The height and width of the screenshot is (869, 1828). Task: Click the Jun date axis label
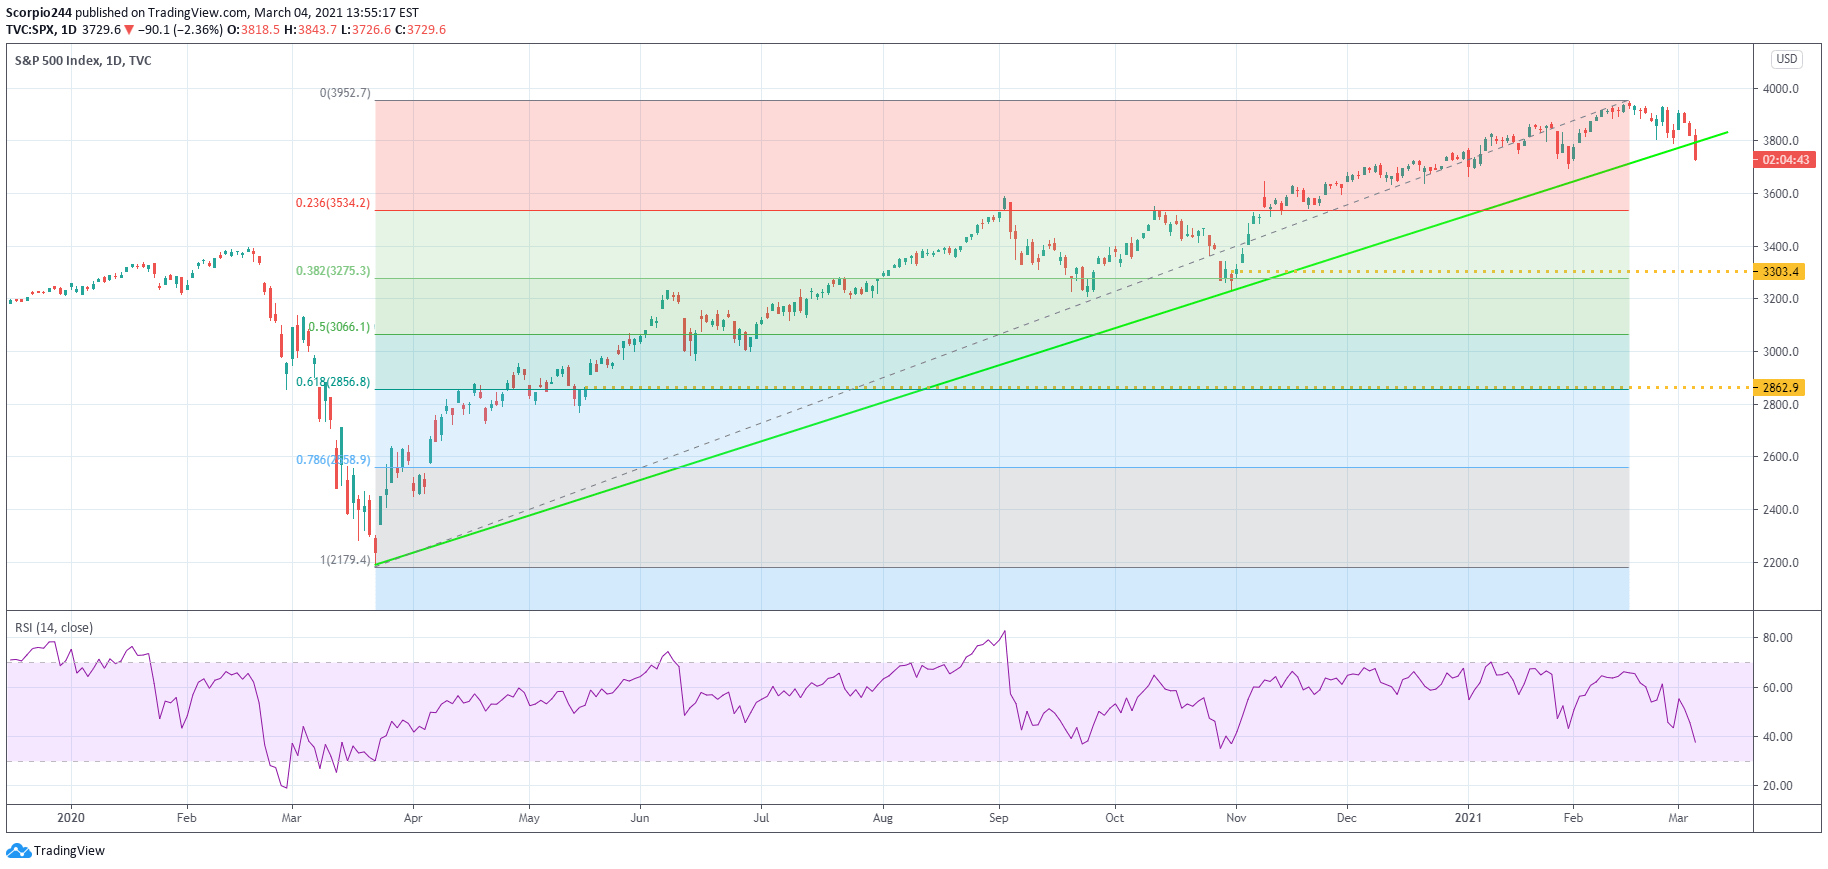tap(640, 818)
